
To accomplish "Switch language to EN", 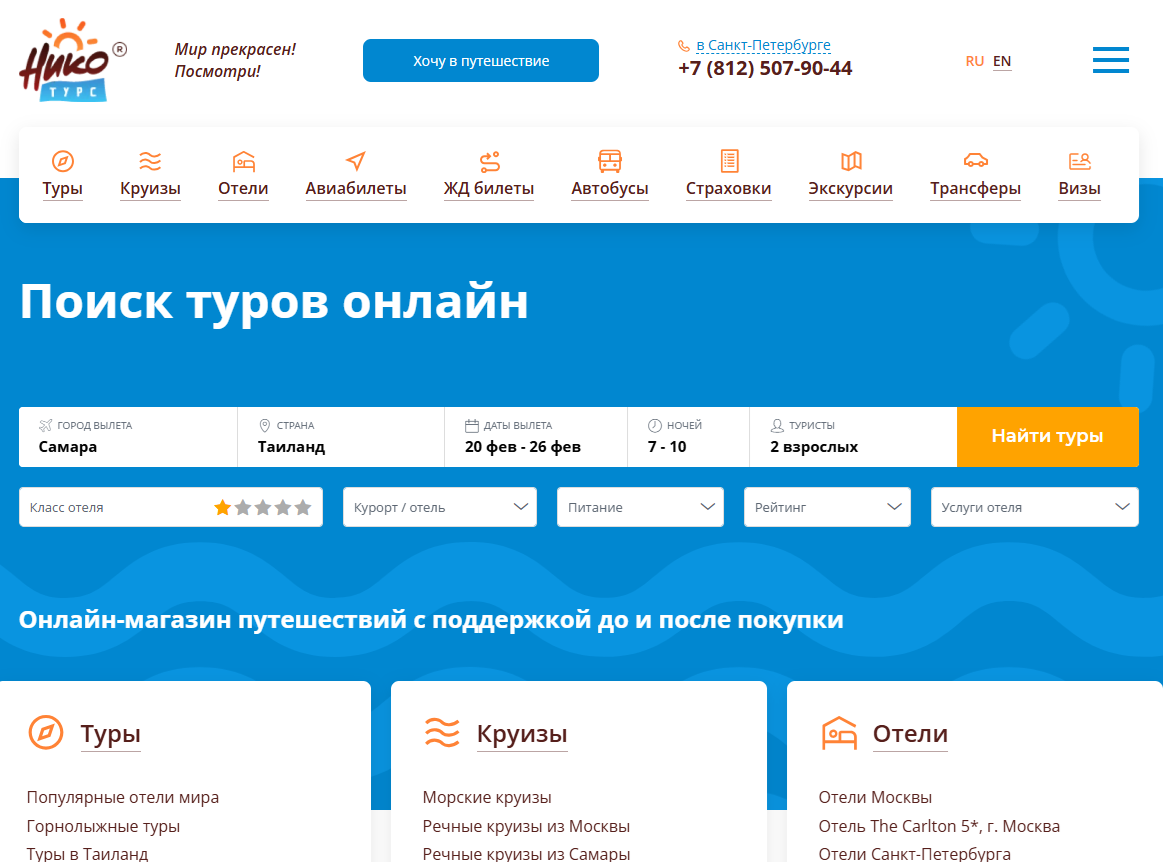I will pyautogui.click(x=1002, y=60).
